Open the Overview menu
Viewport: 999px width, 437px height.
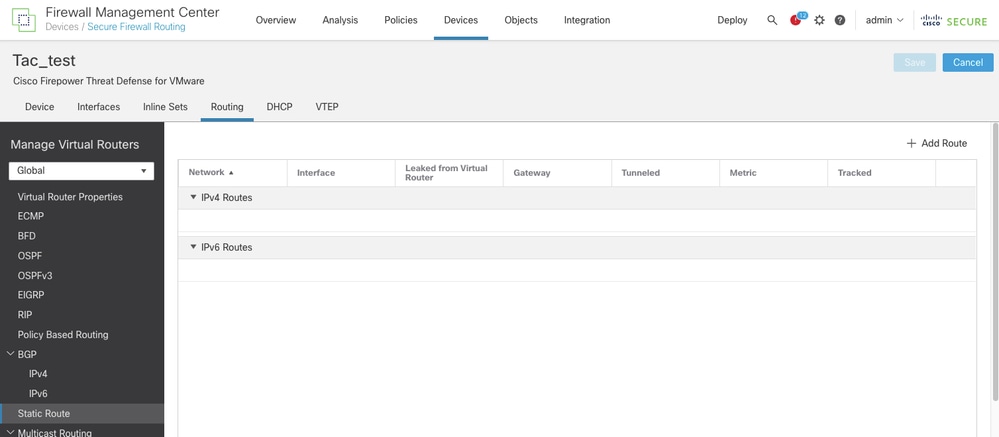pyautogui.click(x=276, y=20)
